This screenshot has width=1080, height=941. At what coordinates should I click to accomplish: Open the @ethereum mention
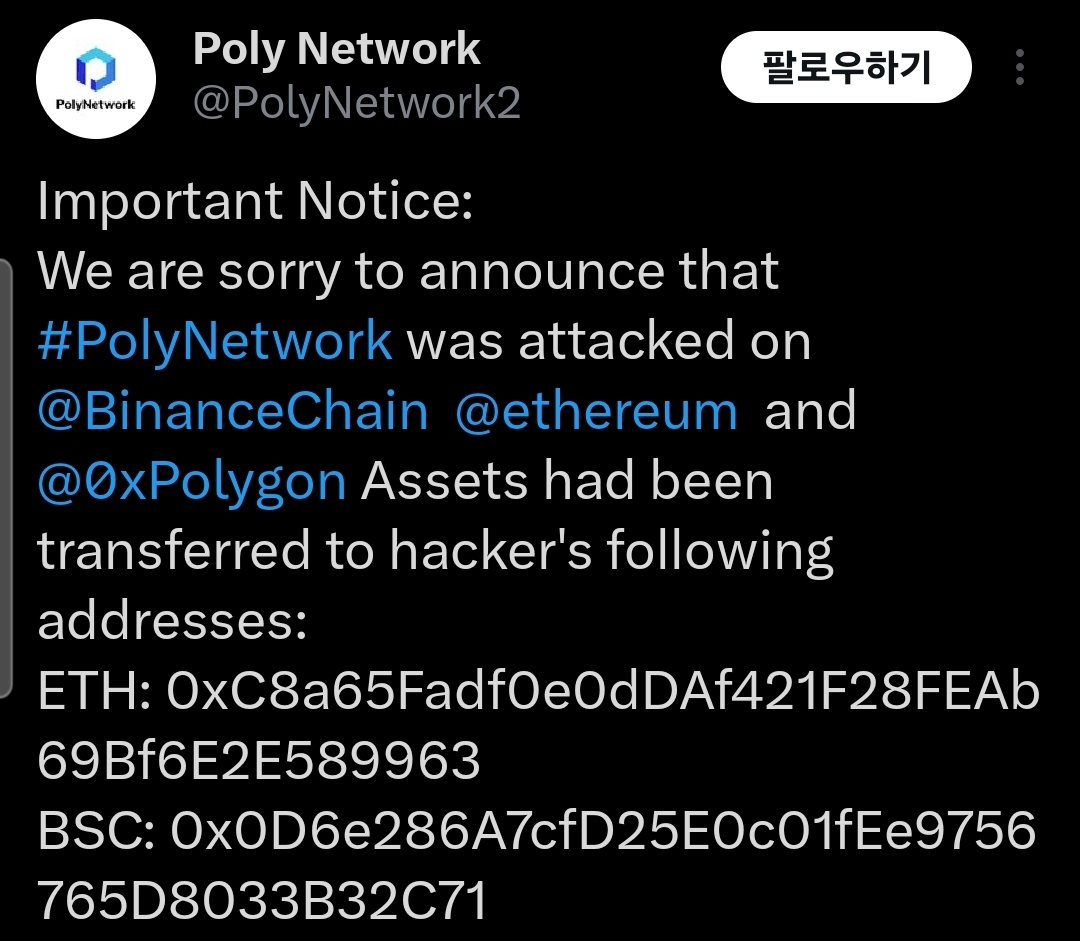[596, 411]
